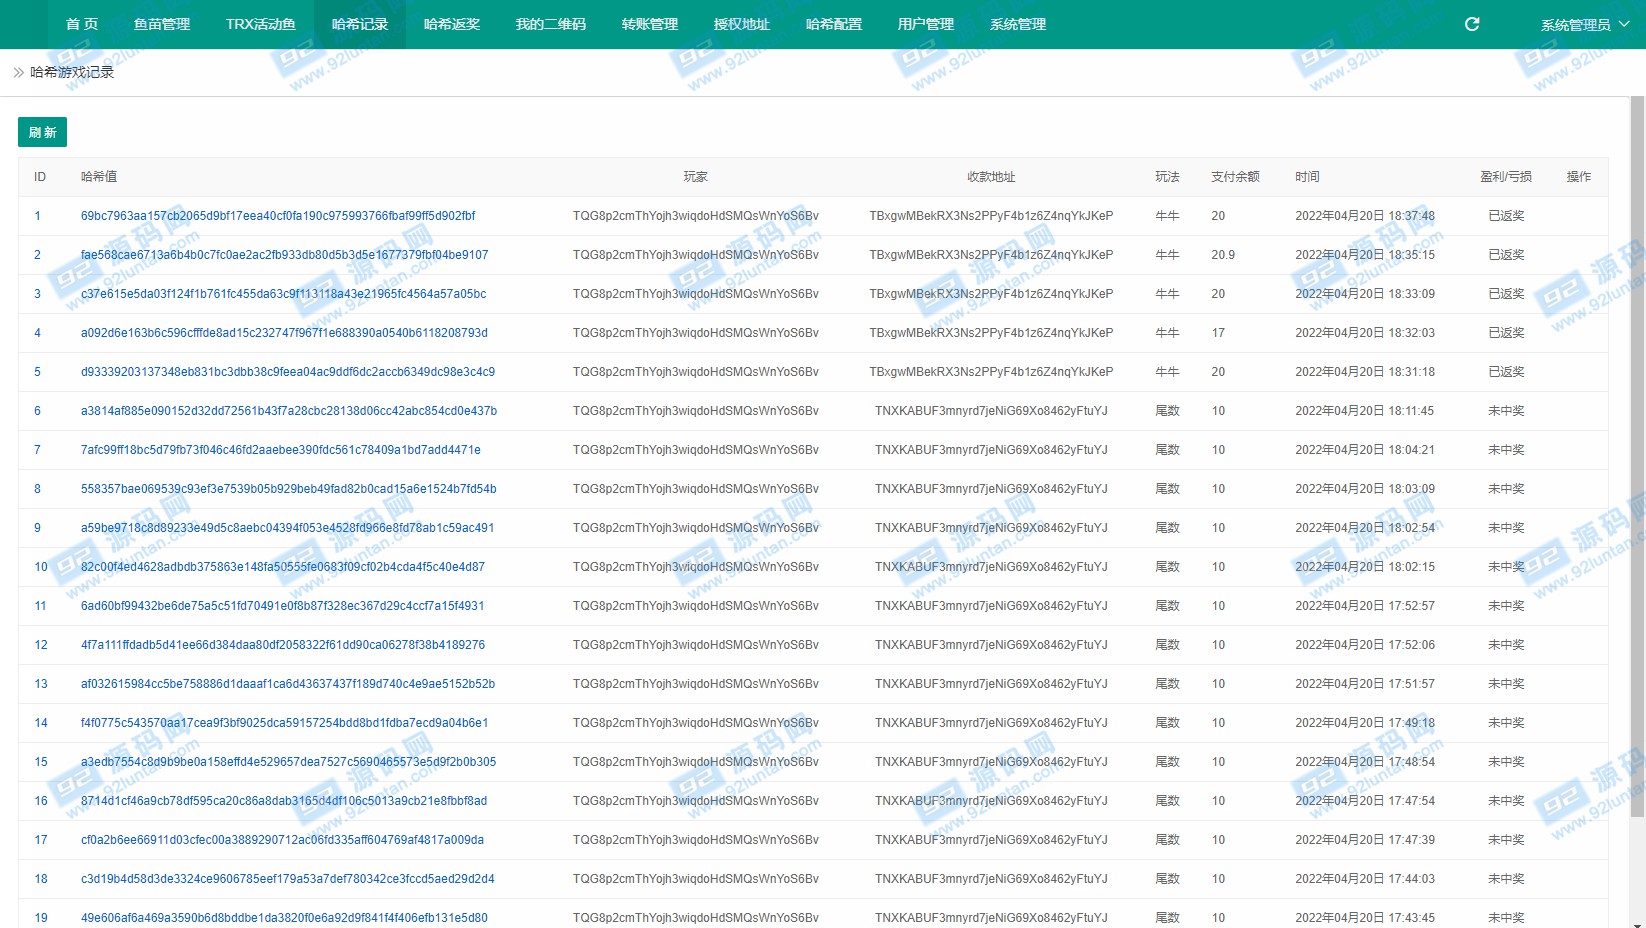The height and width of the screenshot is (928, 1646).
Task: Open hash link starting 558357bae069539c
Action: coord(289,489)
